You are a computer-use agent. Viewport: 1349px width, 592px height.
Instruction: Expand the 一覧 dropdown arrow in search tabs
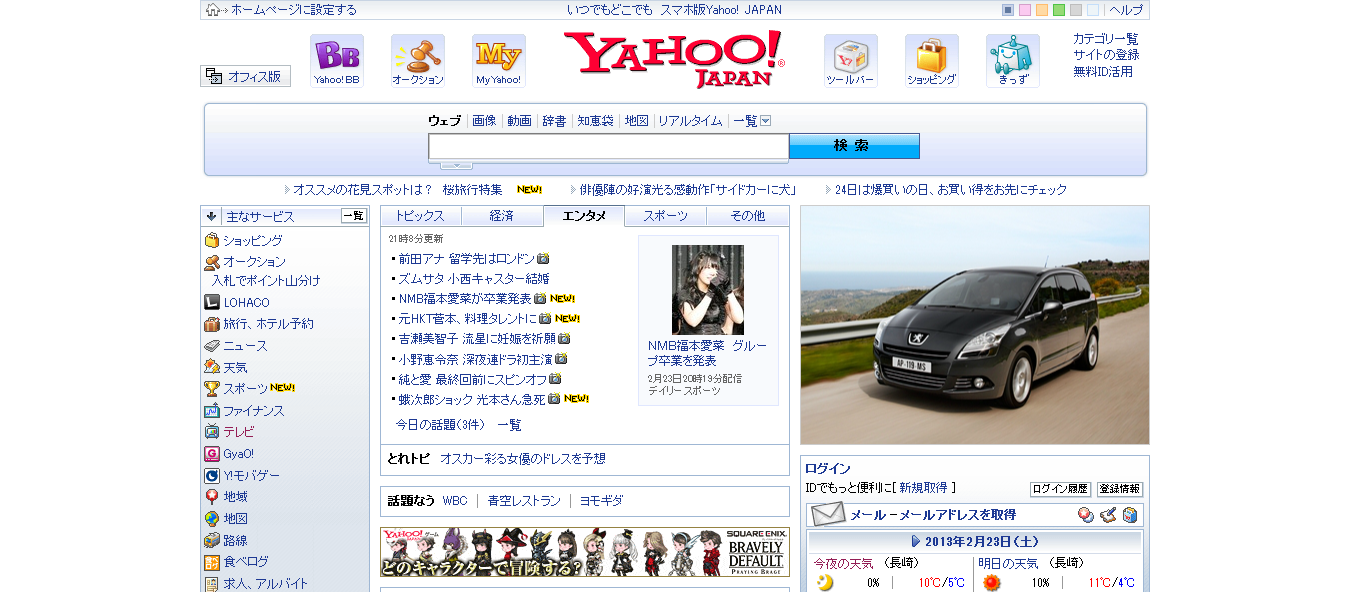tap(766, 121)
